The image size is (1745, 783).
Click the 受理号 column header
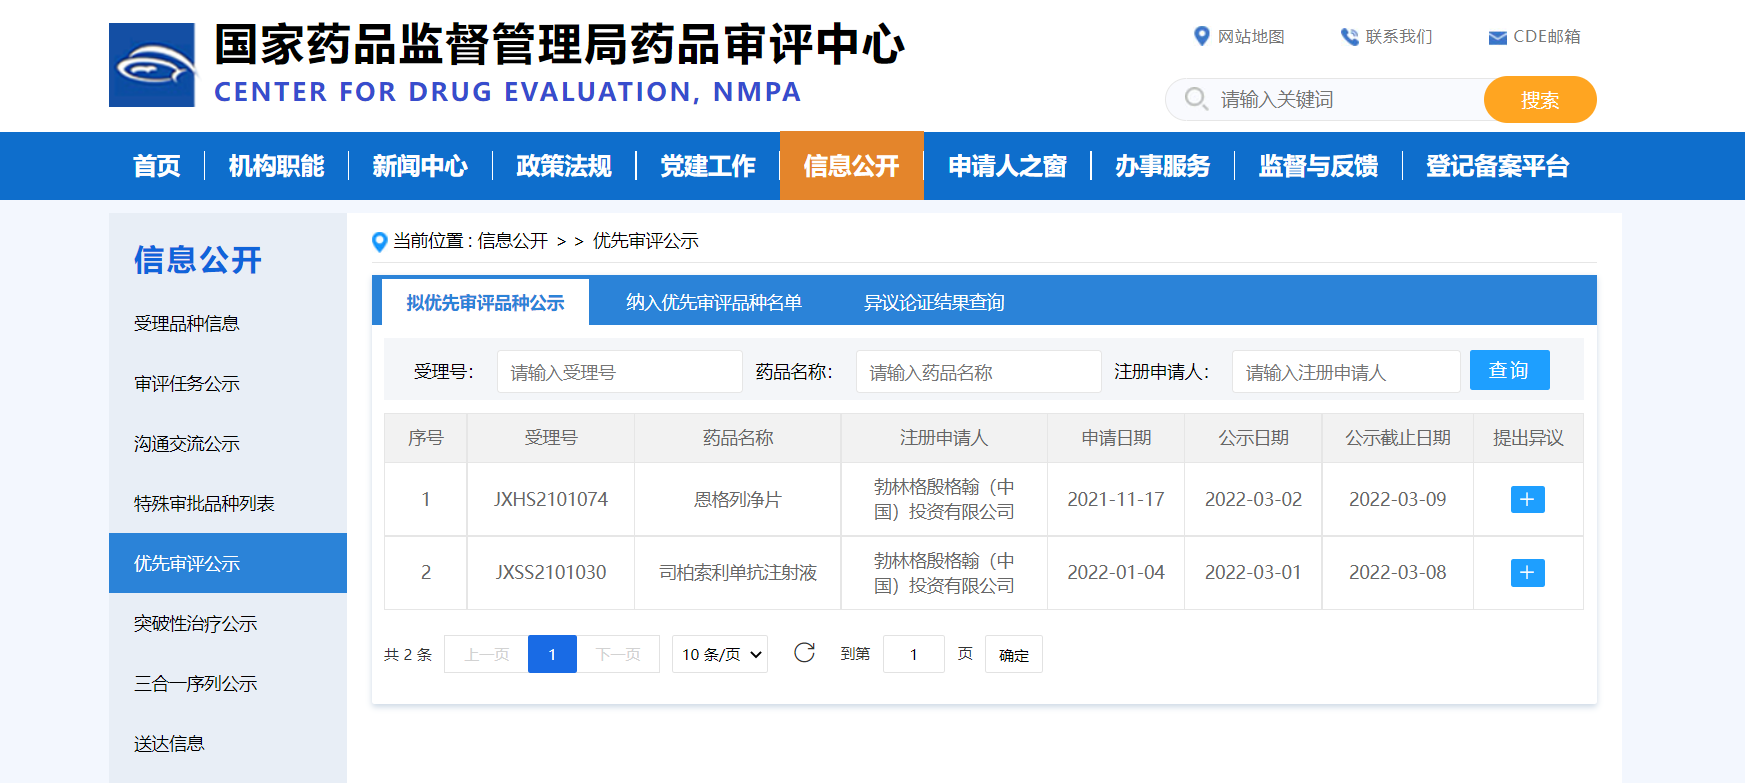tap(551, 438)
